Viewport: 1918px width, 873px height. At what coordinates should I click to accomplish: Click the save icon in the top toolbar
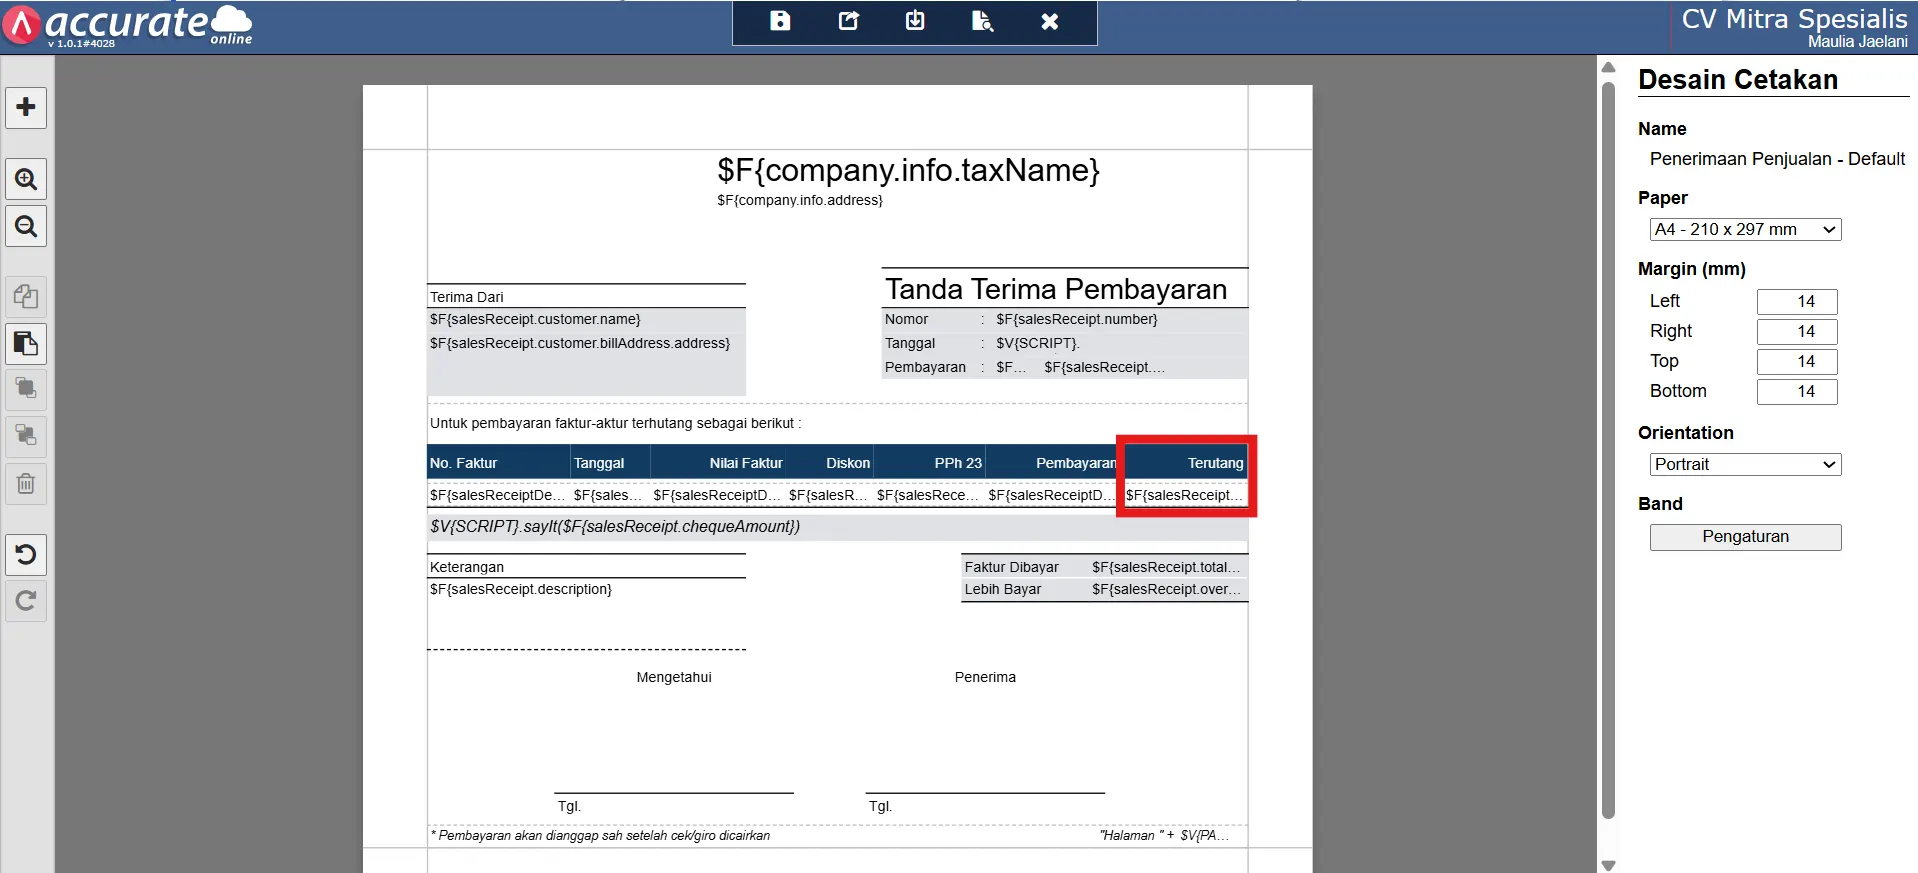780,21
